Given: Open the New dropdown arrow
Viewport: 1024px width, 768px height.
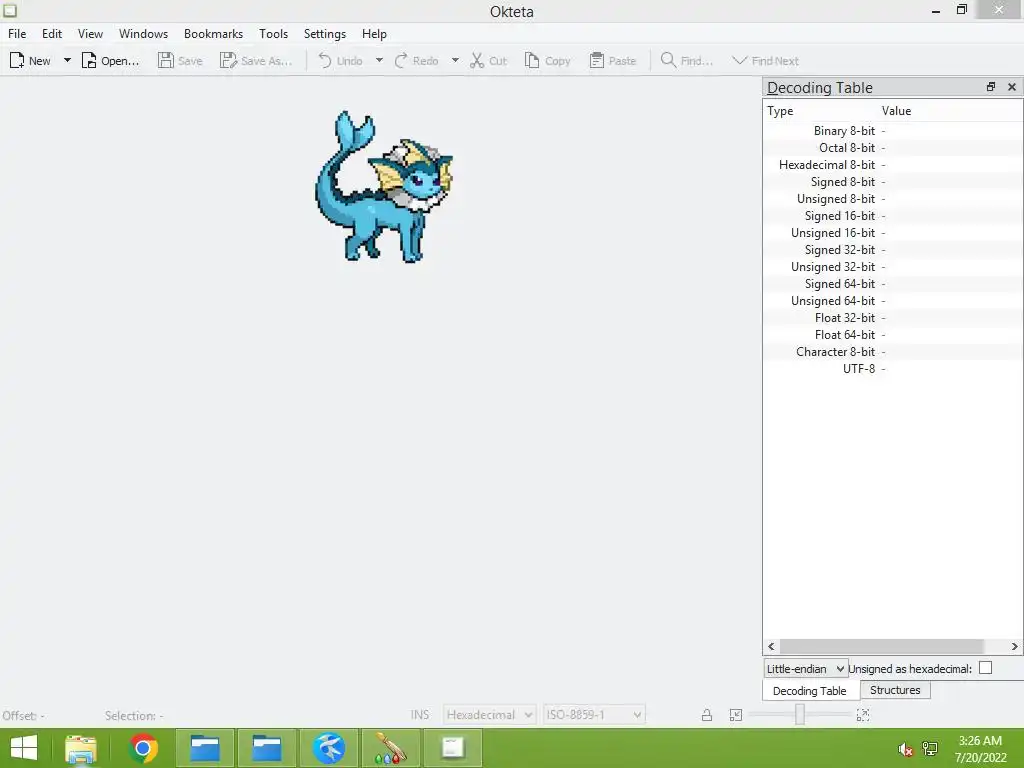Looking at the screenshot, I should (x=67, y=61).
